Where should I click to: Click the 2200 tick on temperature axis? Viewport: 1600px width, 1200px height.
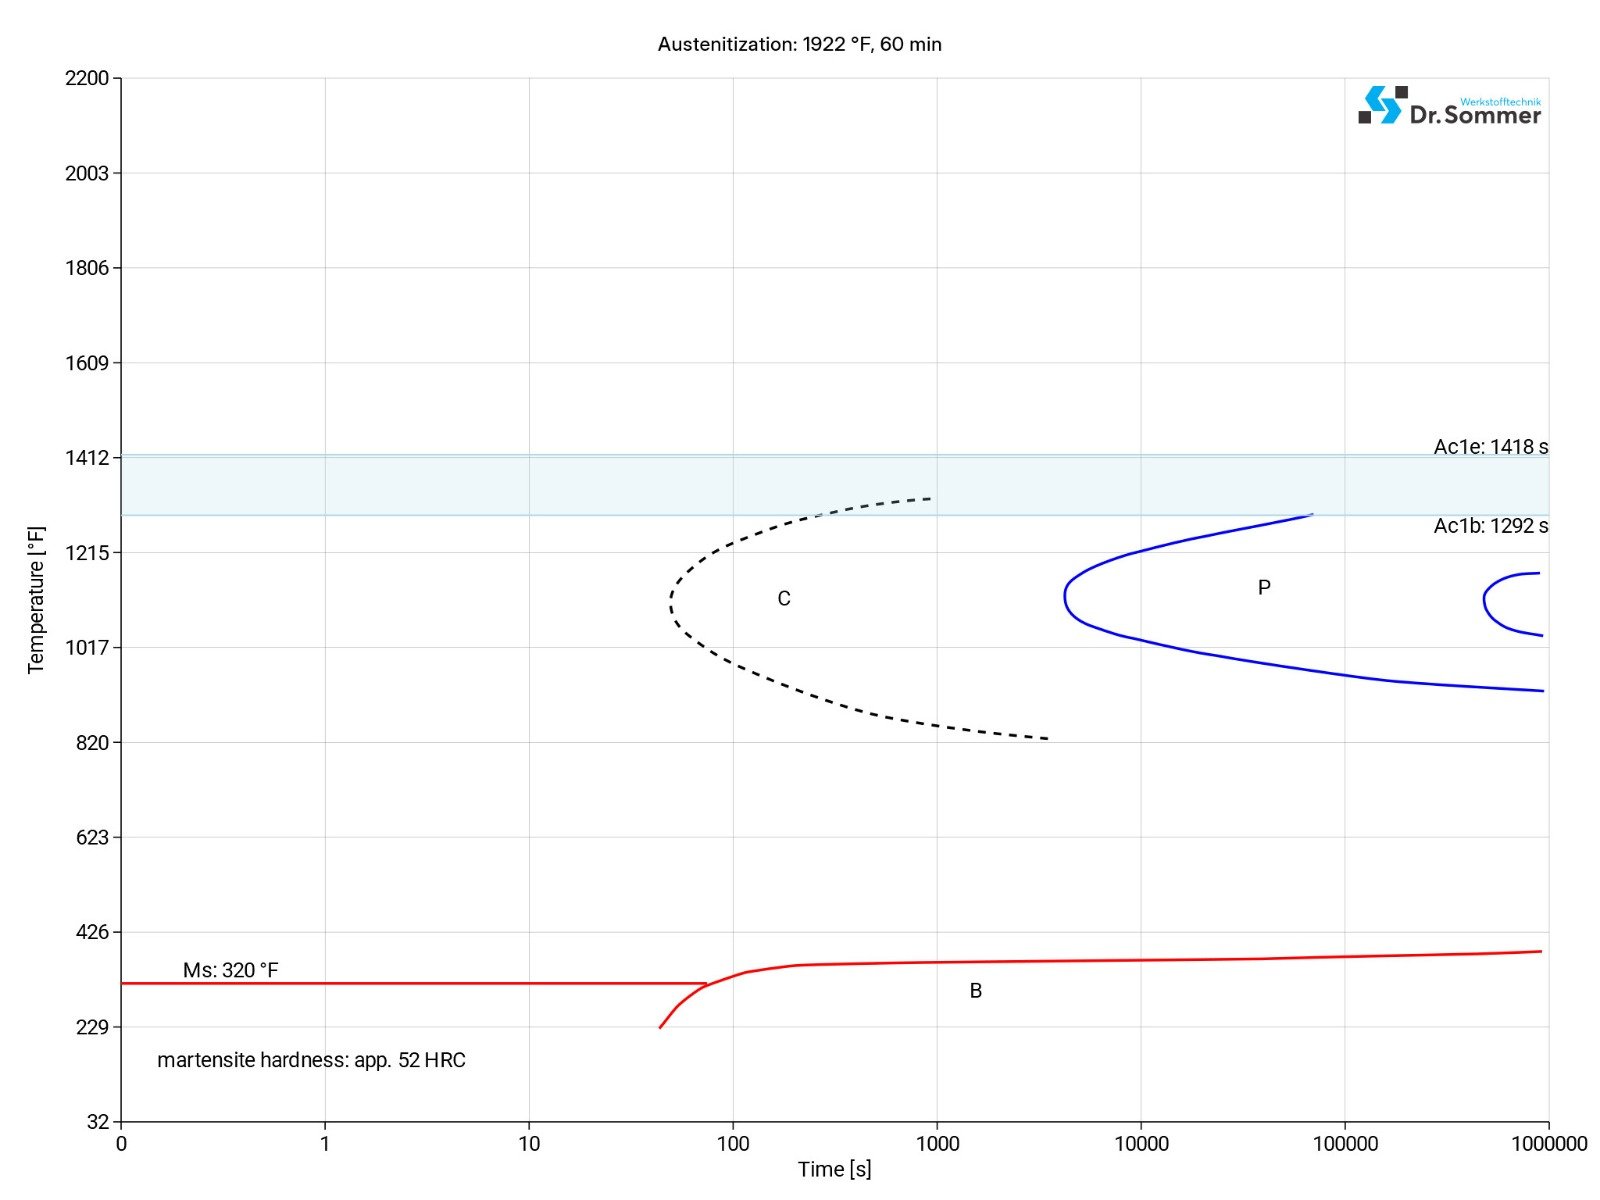[87, 79]
